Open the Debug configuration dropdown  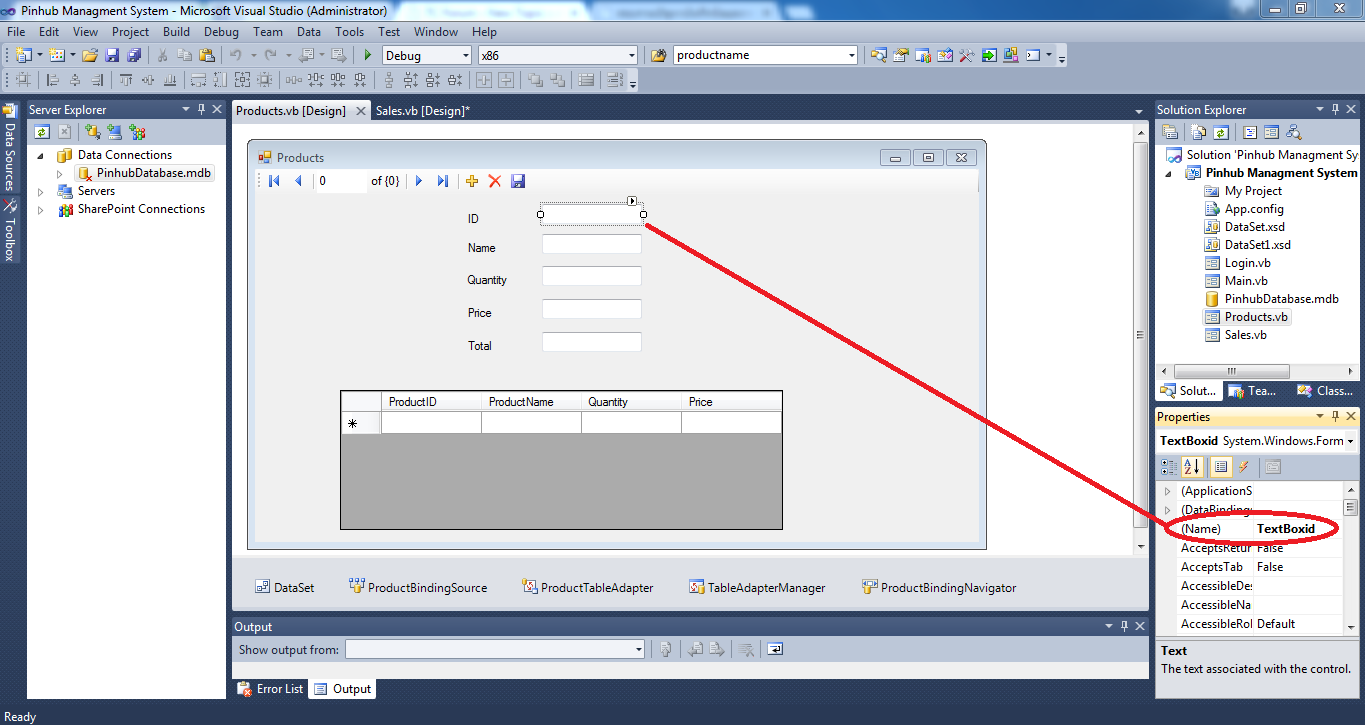(x=464, y=55)
